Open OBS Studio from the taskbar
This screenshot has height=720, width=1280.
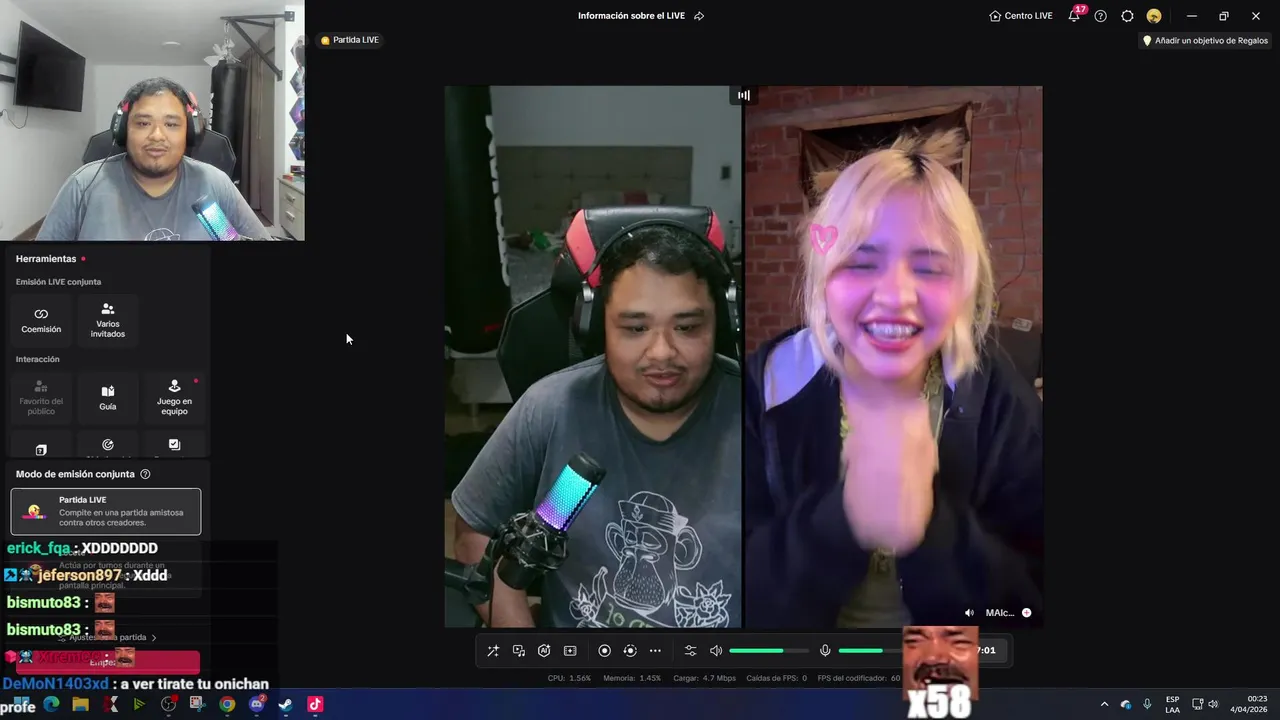[168, 704]
